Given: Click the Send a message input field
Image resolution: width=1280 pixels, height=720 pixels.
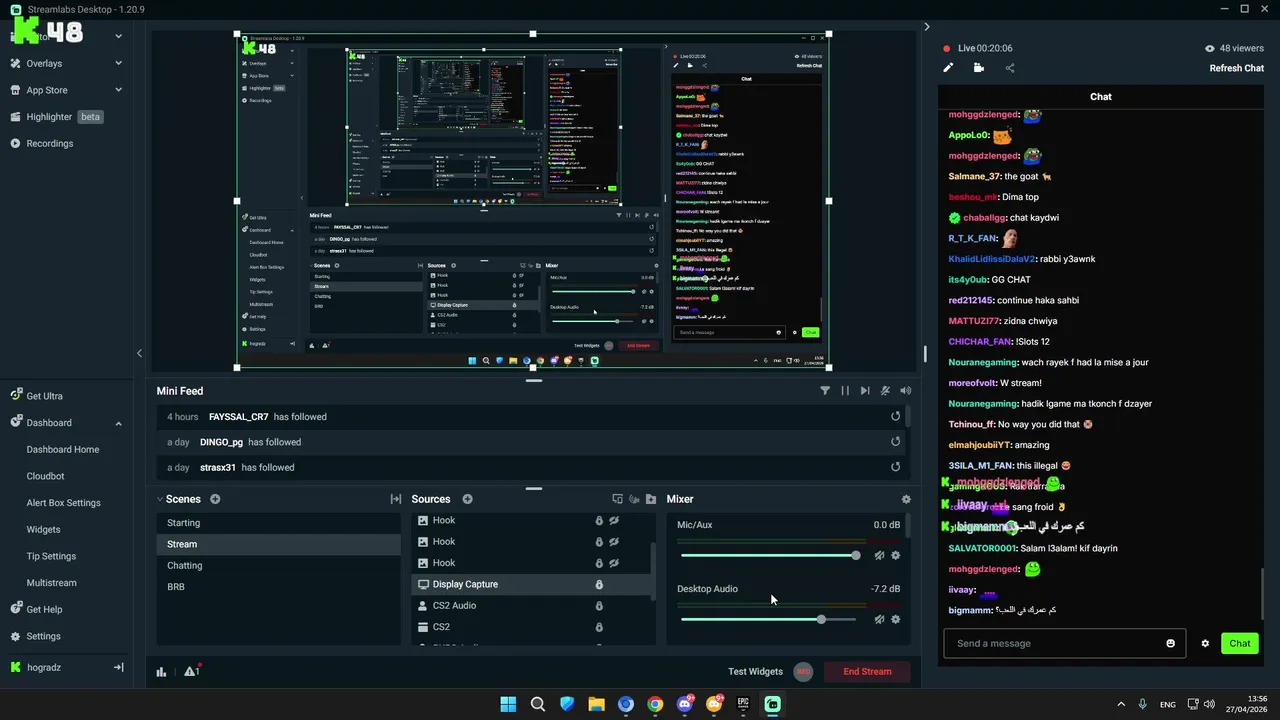Looking at the screenshot, I should (x=1064, y=643).
